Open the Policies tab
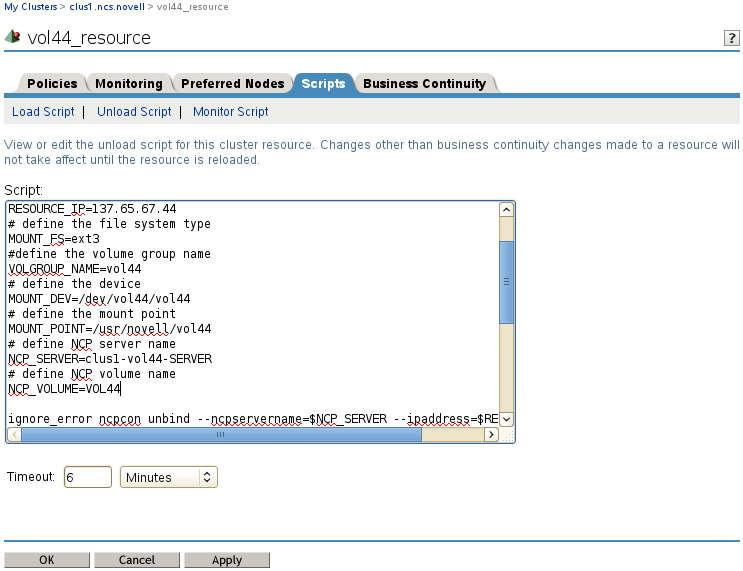 52,84
